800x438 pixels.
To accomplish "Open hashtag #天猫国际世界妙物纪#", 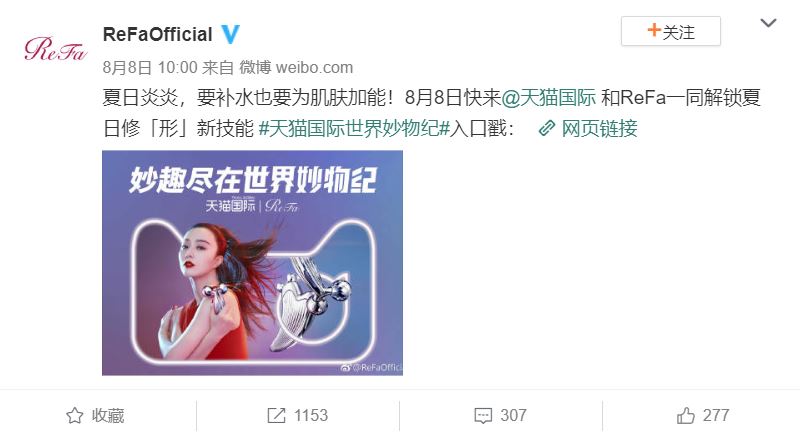I will [355, 128].
